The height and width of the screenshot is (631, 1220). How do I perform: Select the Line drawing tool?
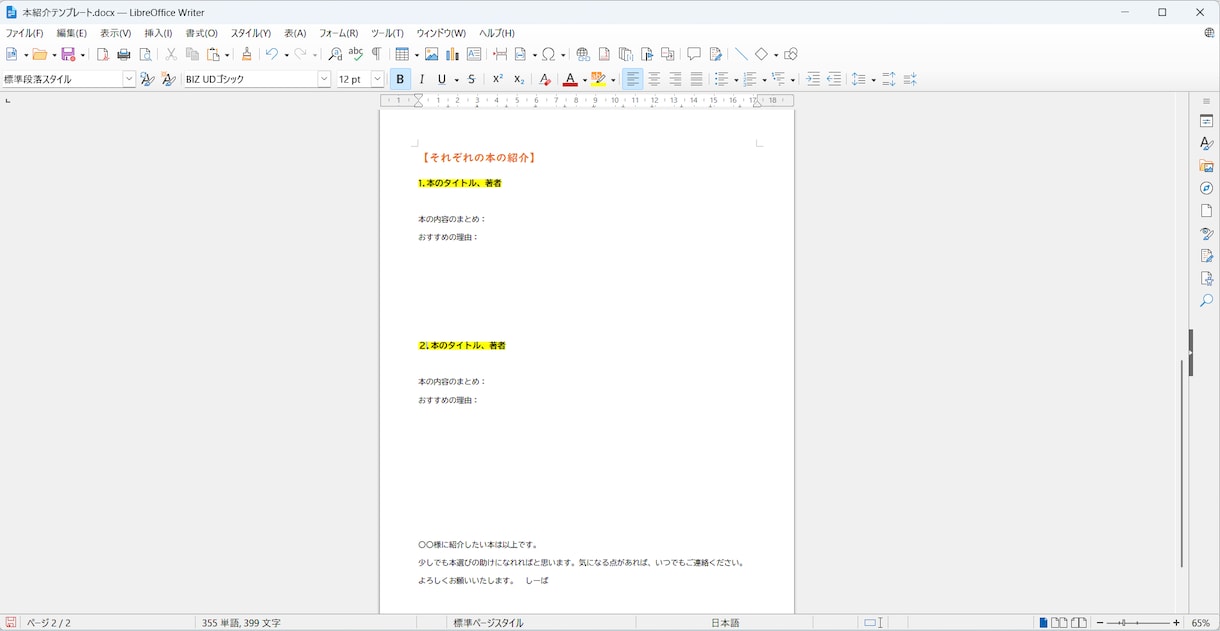741,54
